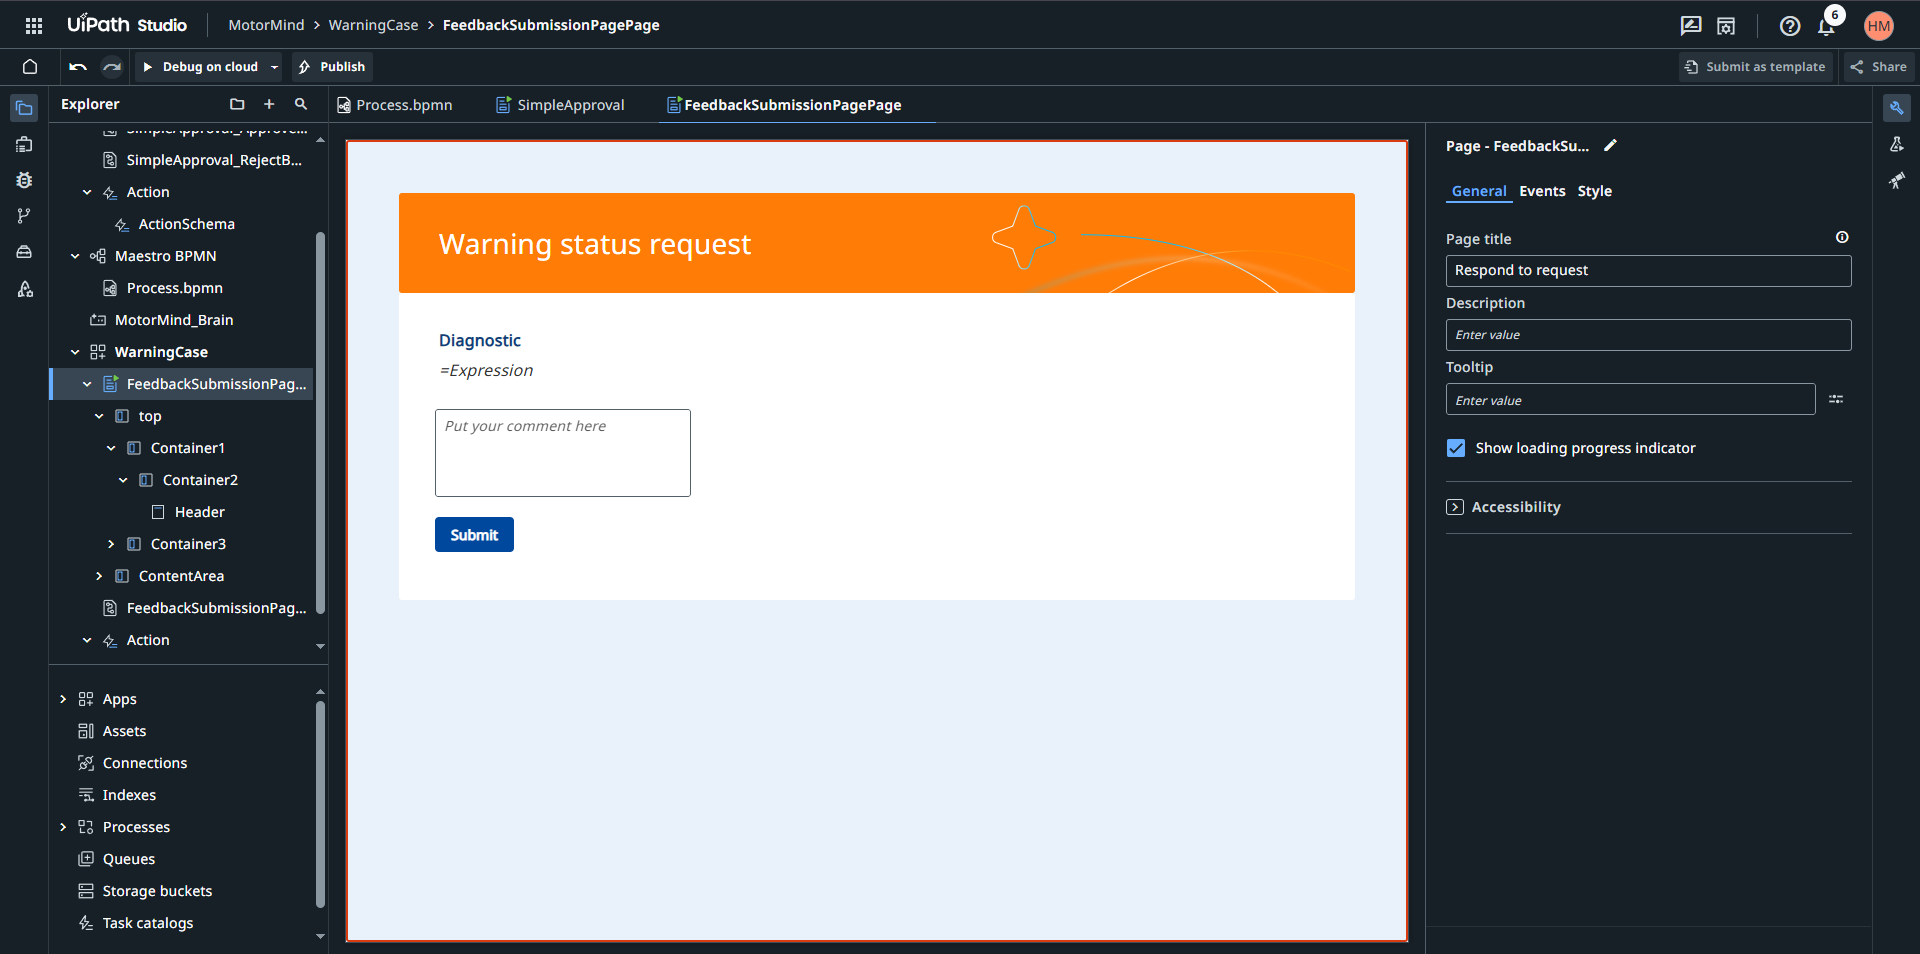Navigate to WarningCase breadcrumb
Viewport: 1920px width, 954px height.
click(373, 25)
